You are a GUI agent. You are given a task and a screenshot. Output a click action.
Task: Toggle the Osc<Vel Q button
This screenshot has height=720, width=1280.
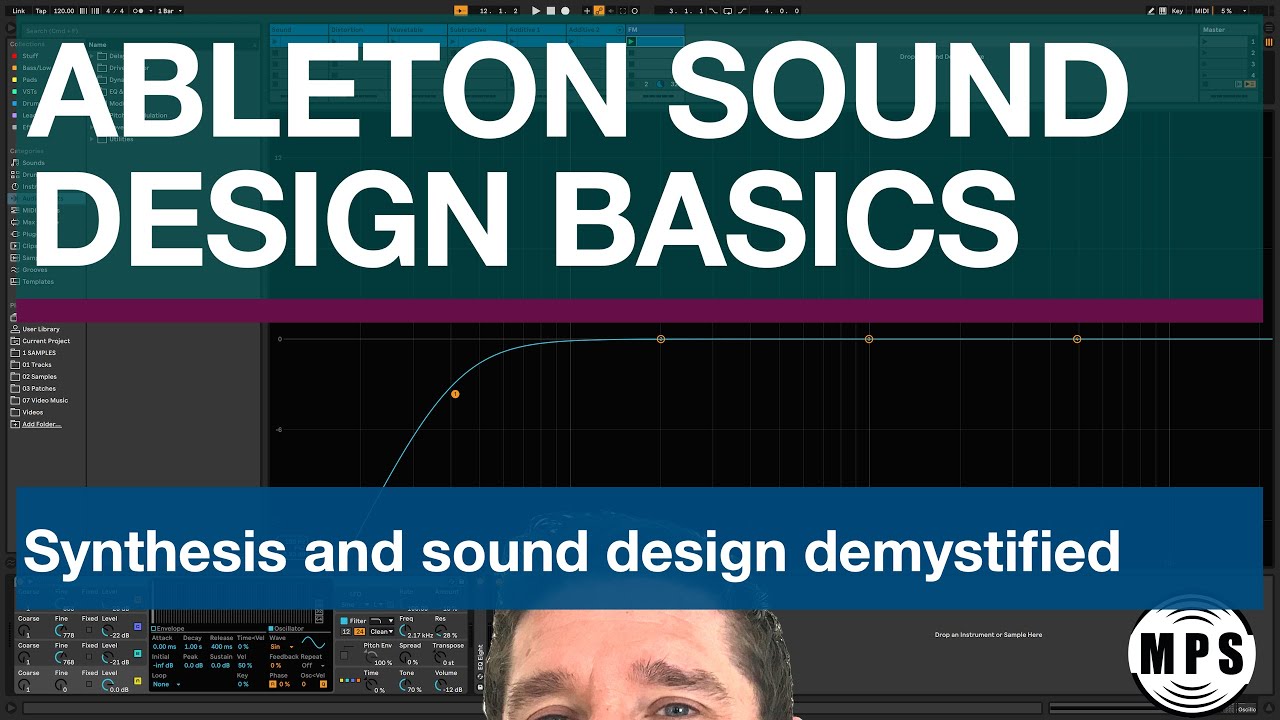323,684
